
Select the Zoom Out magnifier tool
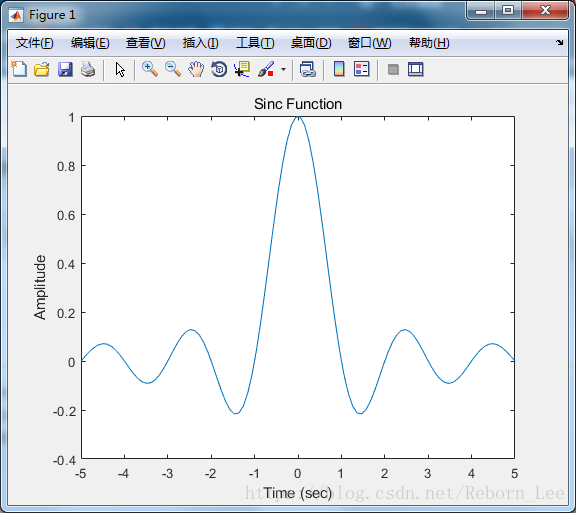(x=173, y=69)
